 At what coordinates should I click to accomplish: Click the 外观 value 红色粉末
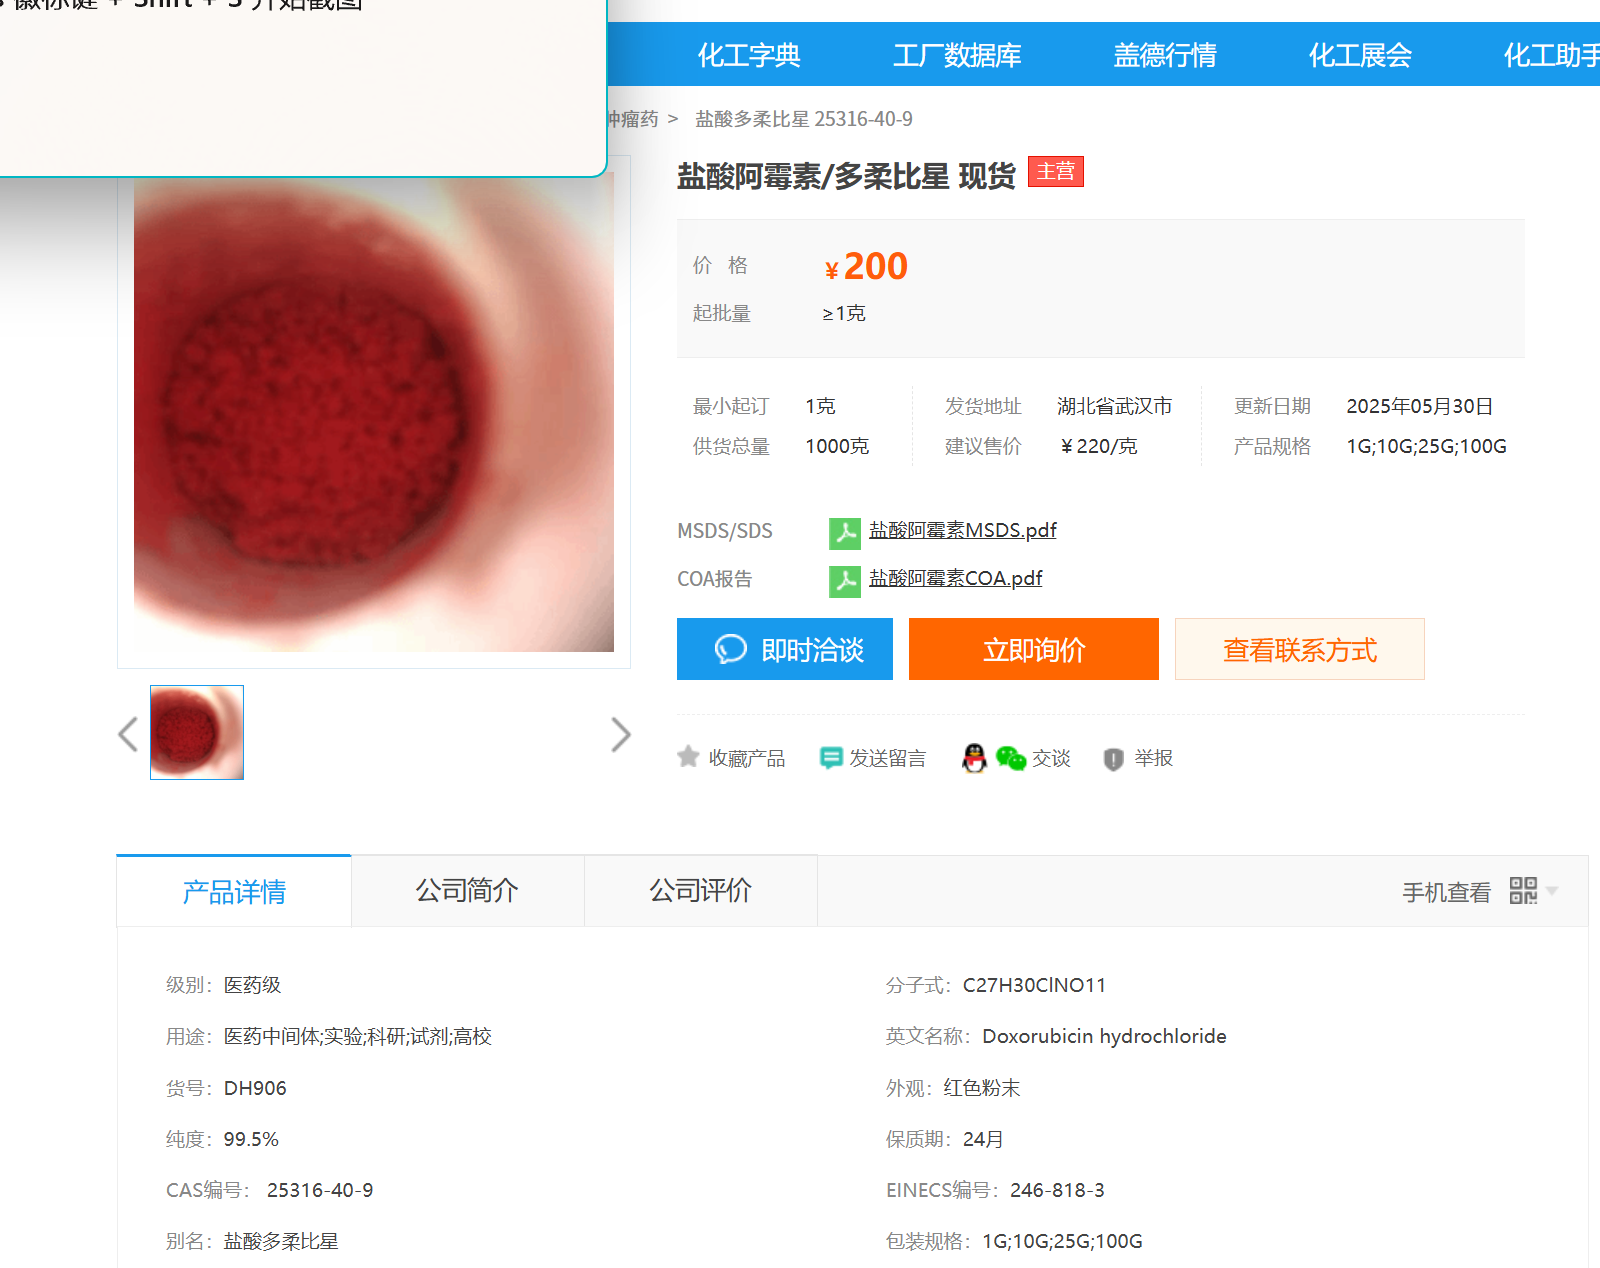coord(981,1088)
